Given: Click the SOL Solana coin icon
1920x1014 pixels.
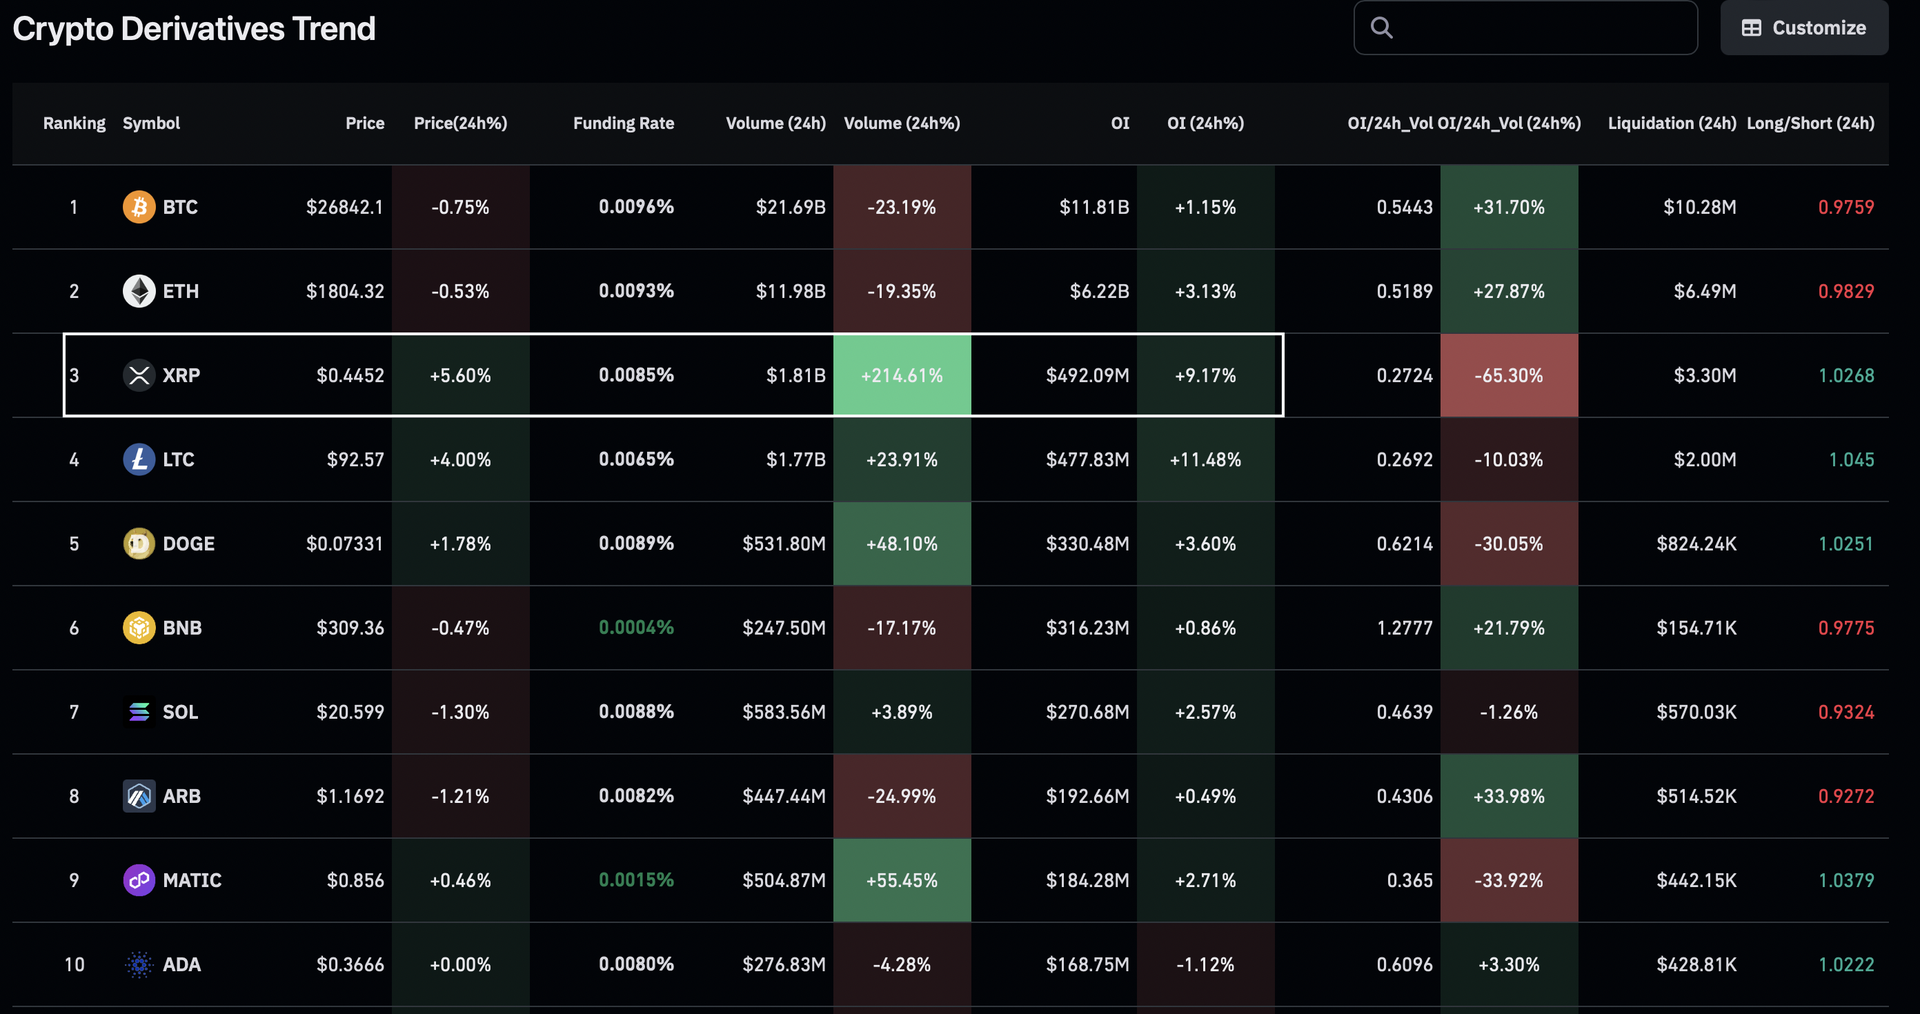Looking at the screenshot, I should [x=139, y=712].
